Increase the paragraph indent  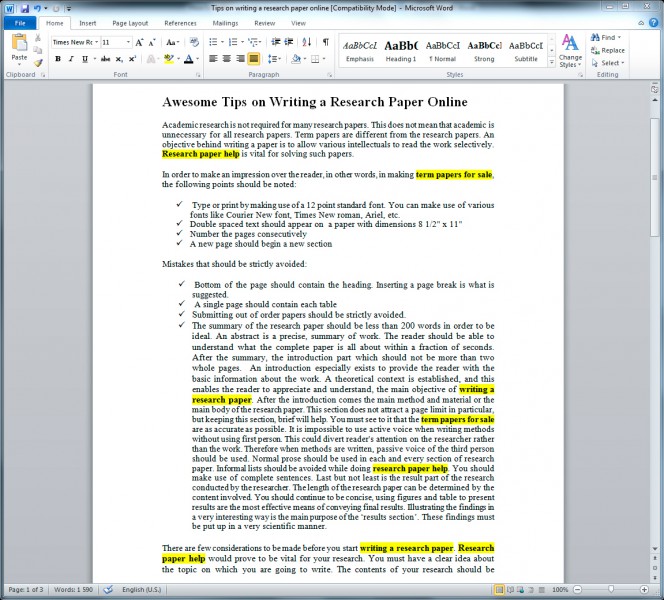point(289,42)
